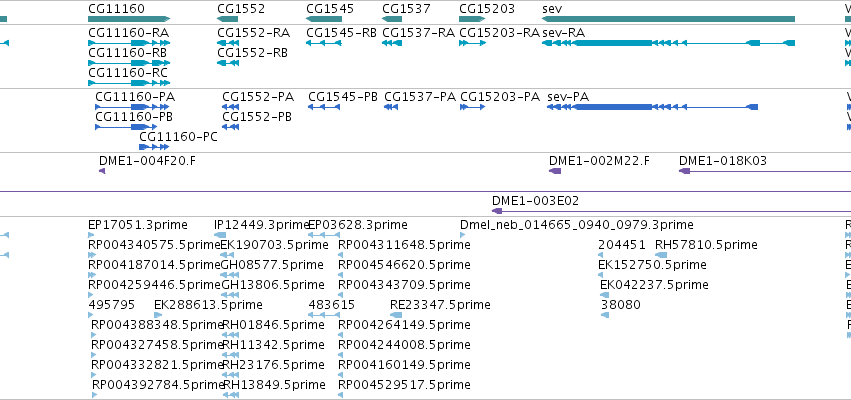Image resolution: width=851 pixels, height=400 pixels.
Task: Select EST RP004332821.5prime
Action: [x=93, y=376]
